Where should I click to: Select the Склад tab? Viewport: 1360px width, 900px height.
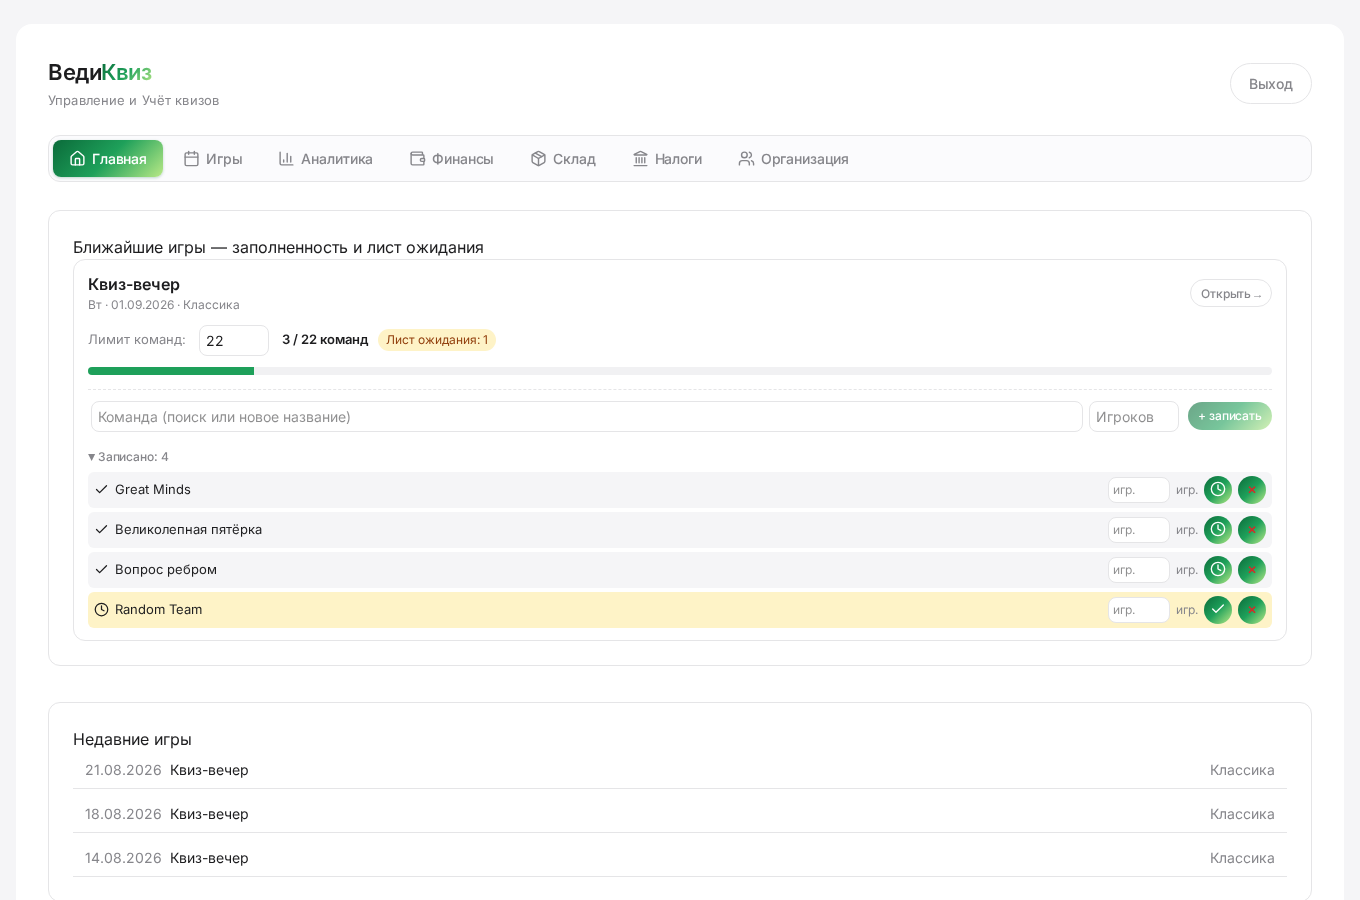(x=563, y=159)
